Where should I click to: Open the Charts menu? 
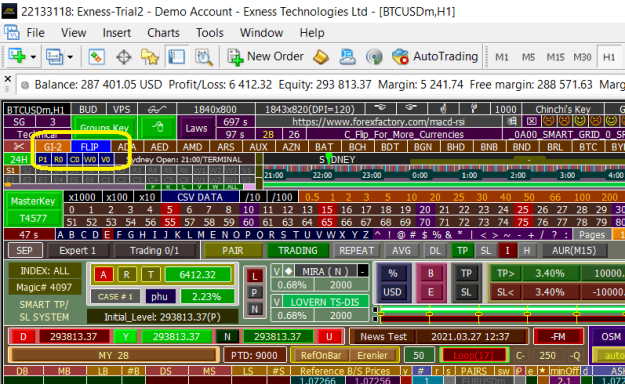pos(163,33)
